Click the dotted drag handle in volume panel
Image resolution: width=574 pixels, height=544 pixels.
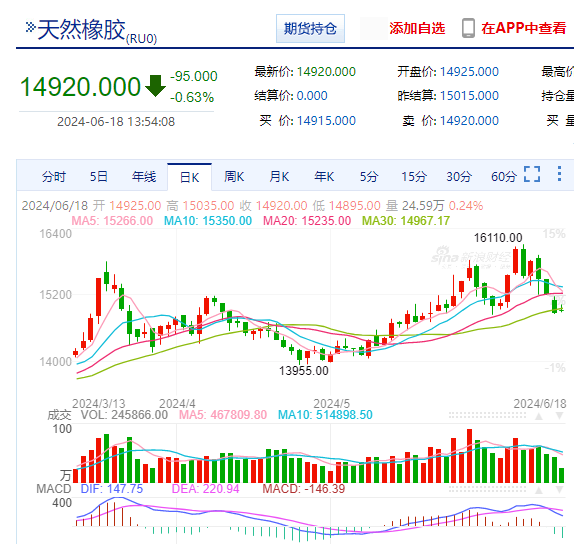(487, 416)
